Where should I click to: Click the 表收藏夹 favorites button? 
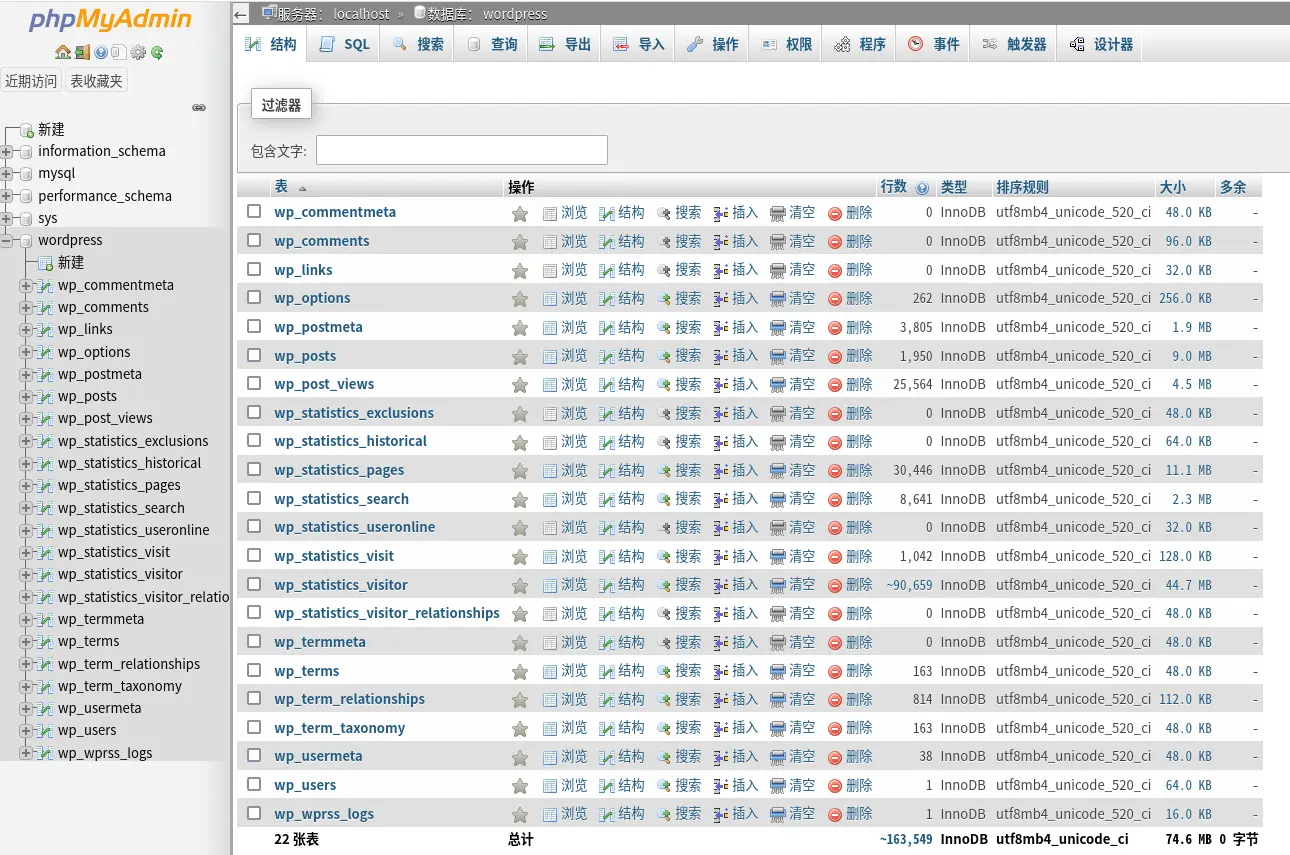tap(96, 81)
